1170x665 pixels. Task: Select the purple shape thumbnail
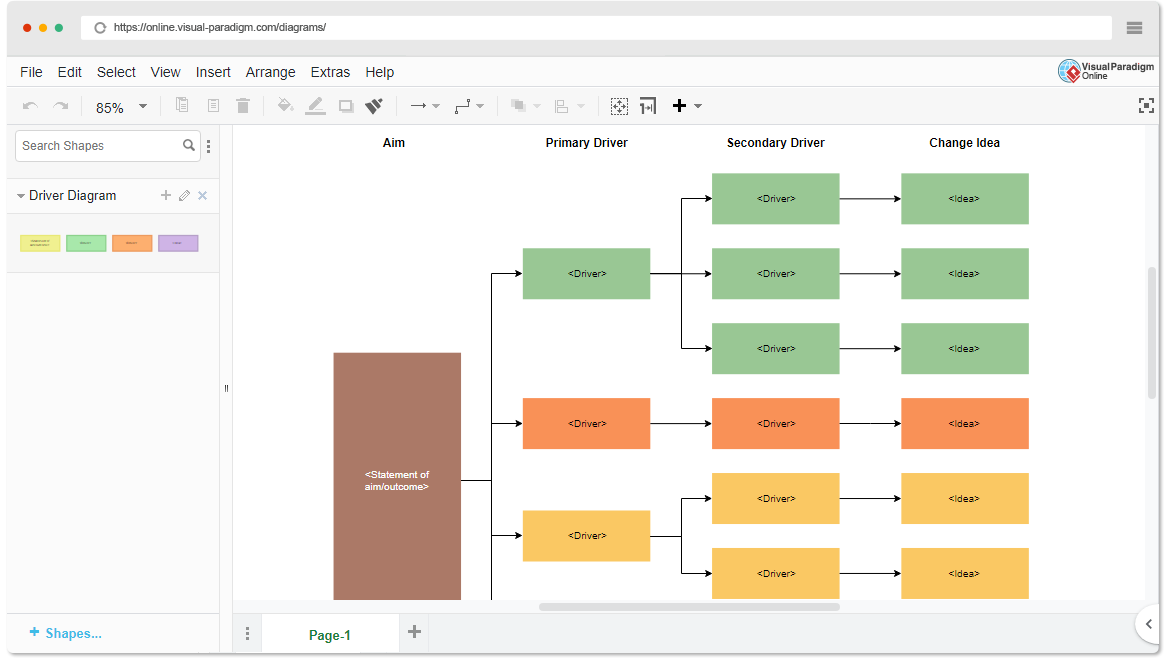pos(178,243)
